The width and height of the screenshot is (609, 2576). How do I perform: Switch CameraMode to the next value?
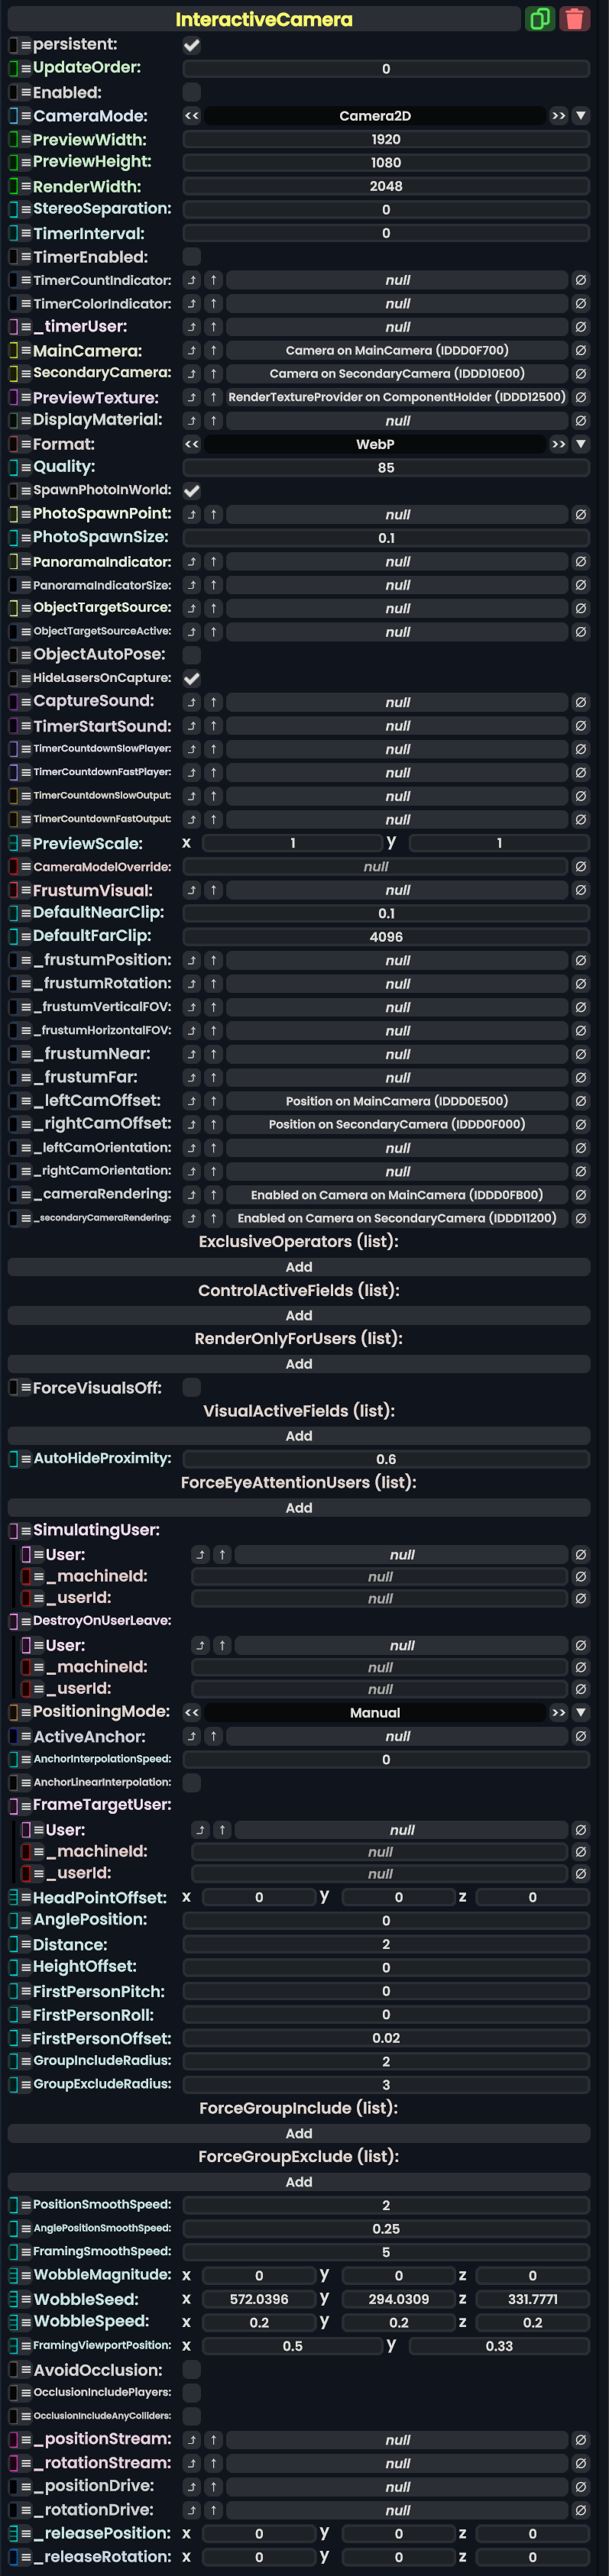pos(558,116)
